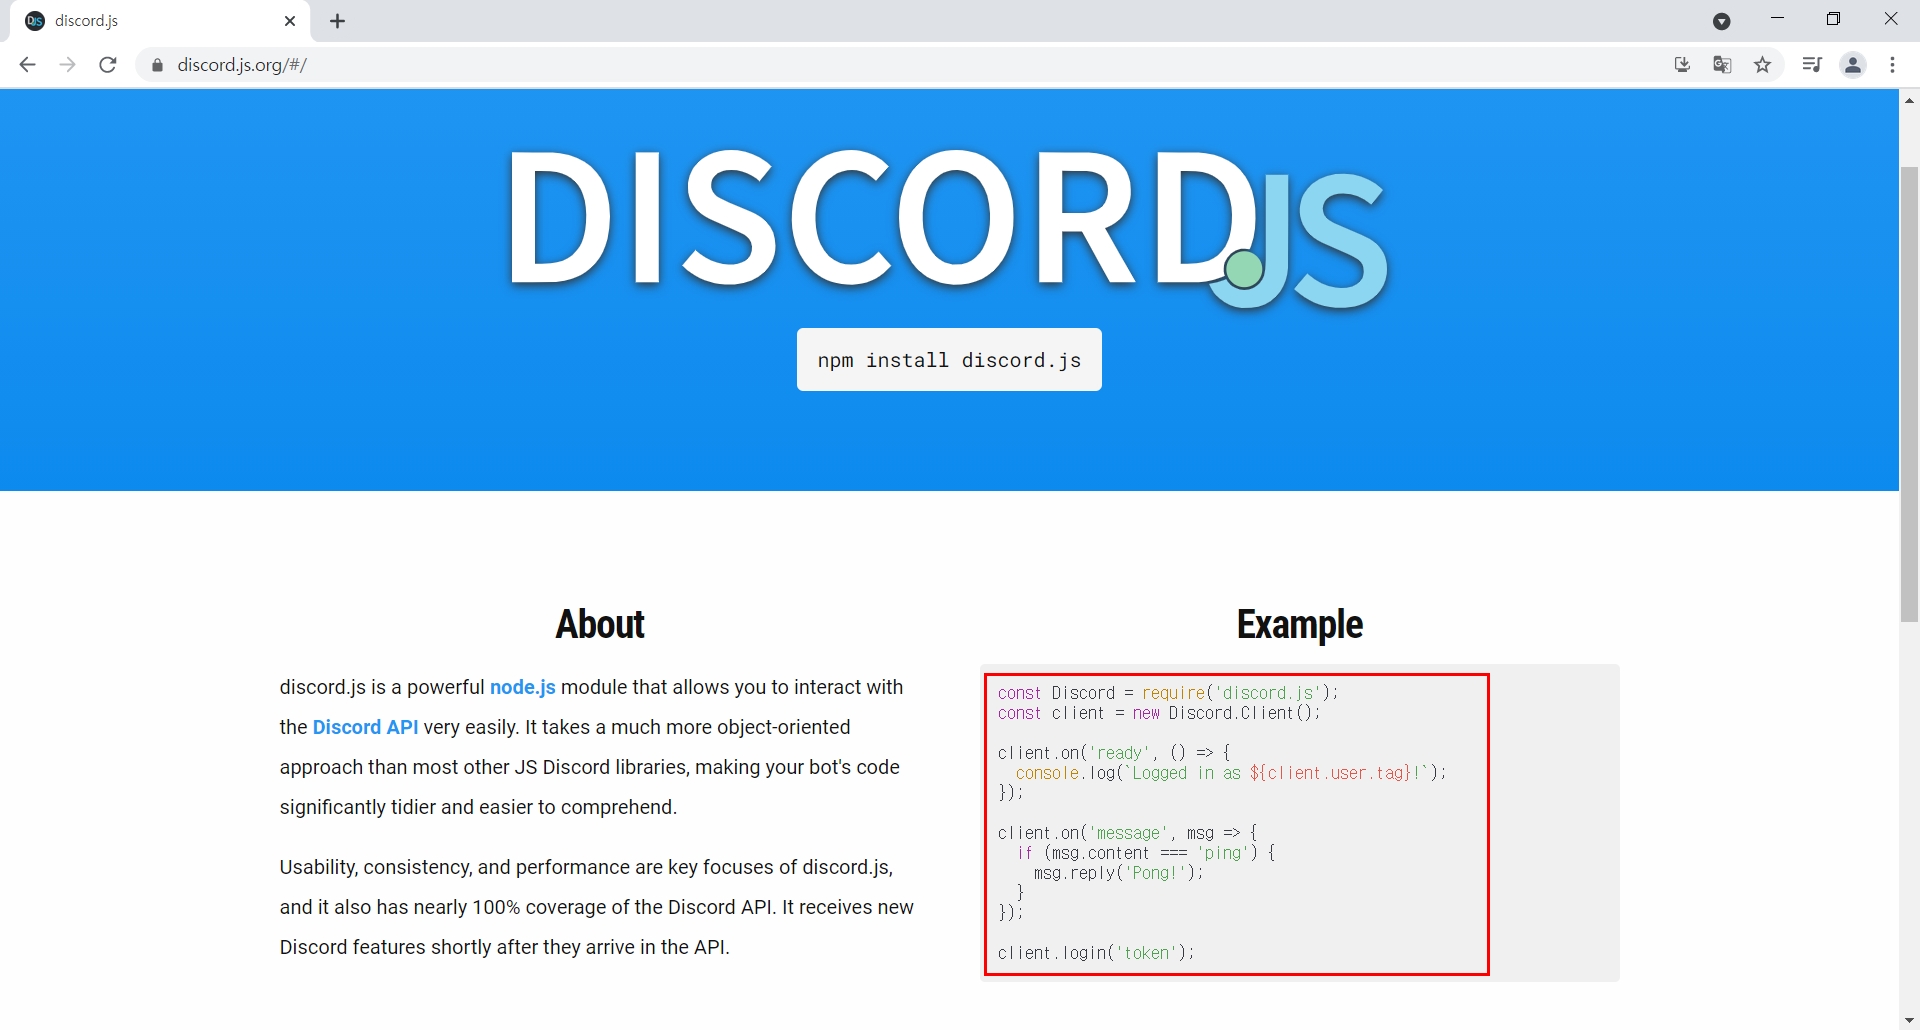Click the vertical scrollbar thumb
Image resolution: width=1920 pixels, height=1030 pixels.
tap(1909, 395)
